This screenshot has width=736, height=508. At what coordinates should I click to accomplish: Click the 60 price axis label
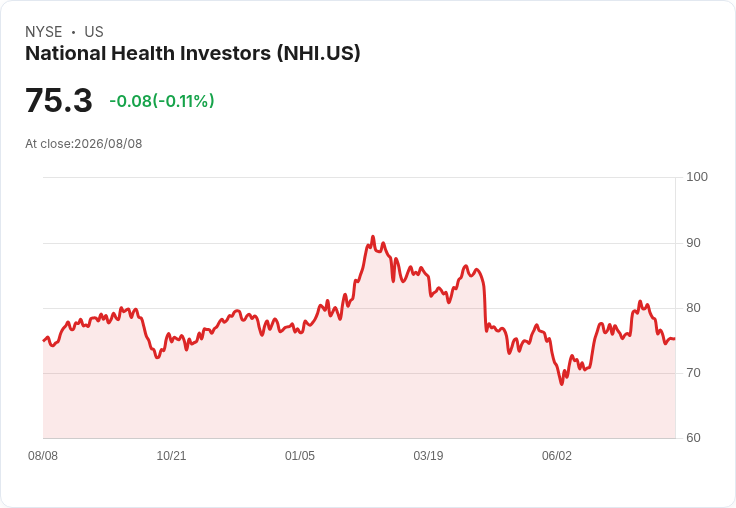click(693, 438)
